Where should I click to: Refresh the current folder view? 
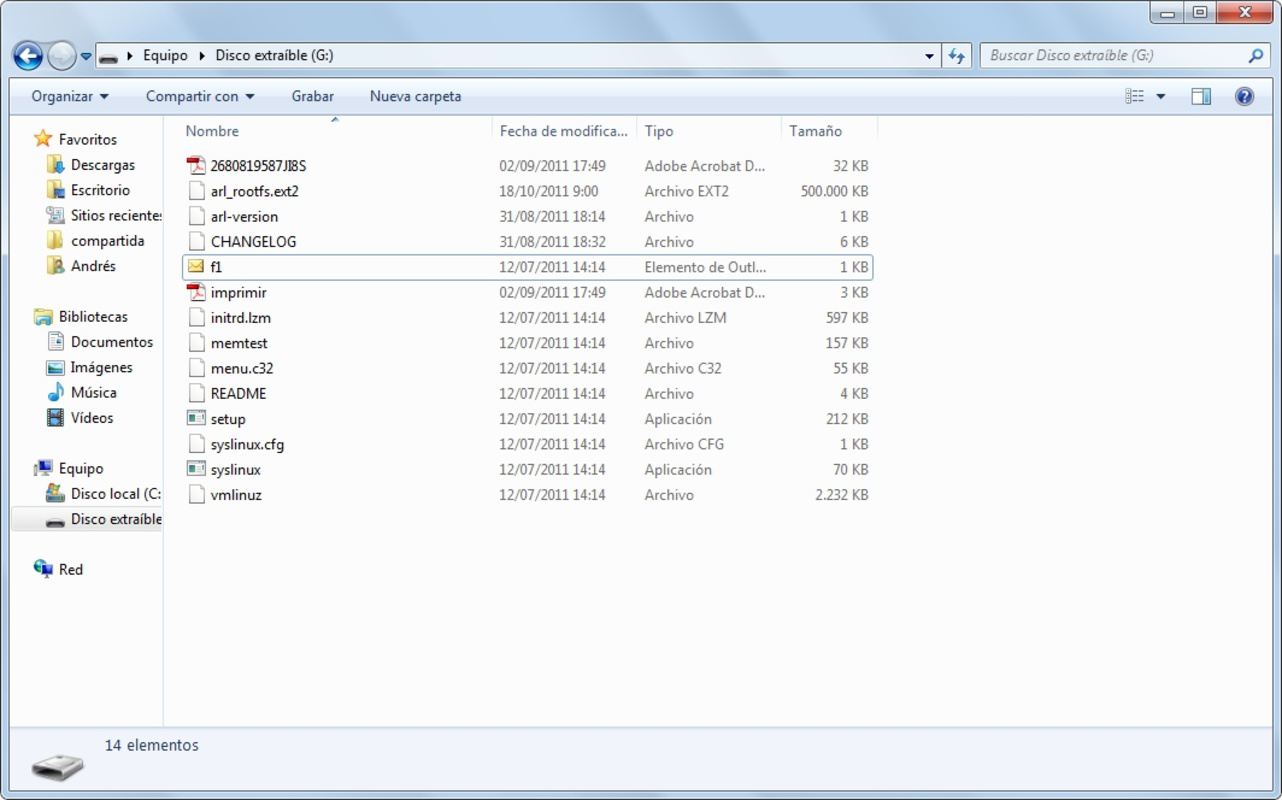[956, 55]
